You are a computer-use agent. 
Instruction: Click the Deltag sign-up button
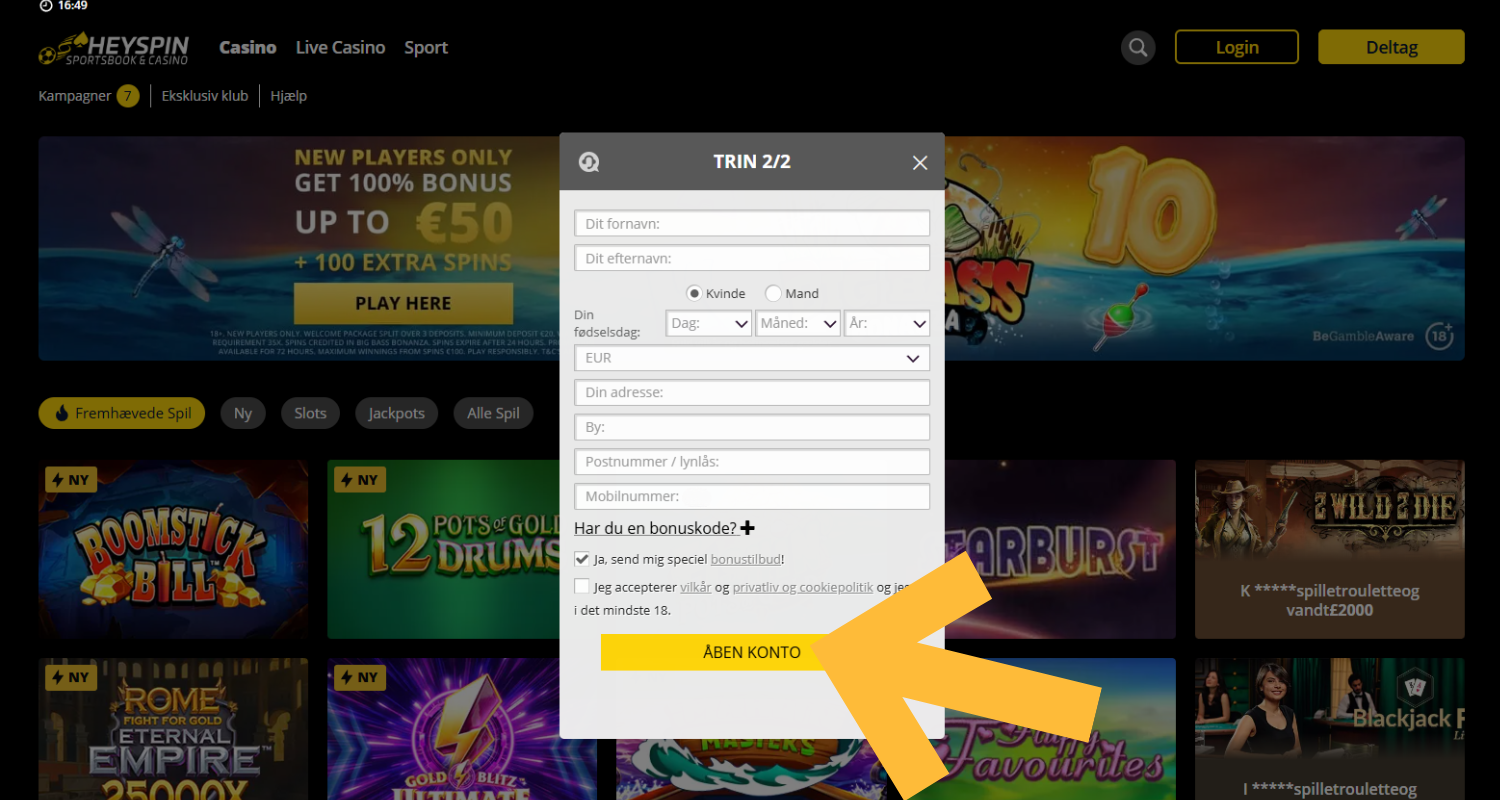(1392, 47)
